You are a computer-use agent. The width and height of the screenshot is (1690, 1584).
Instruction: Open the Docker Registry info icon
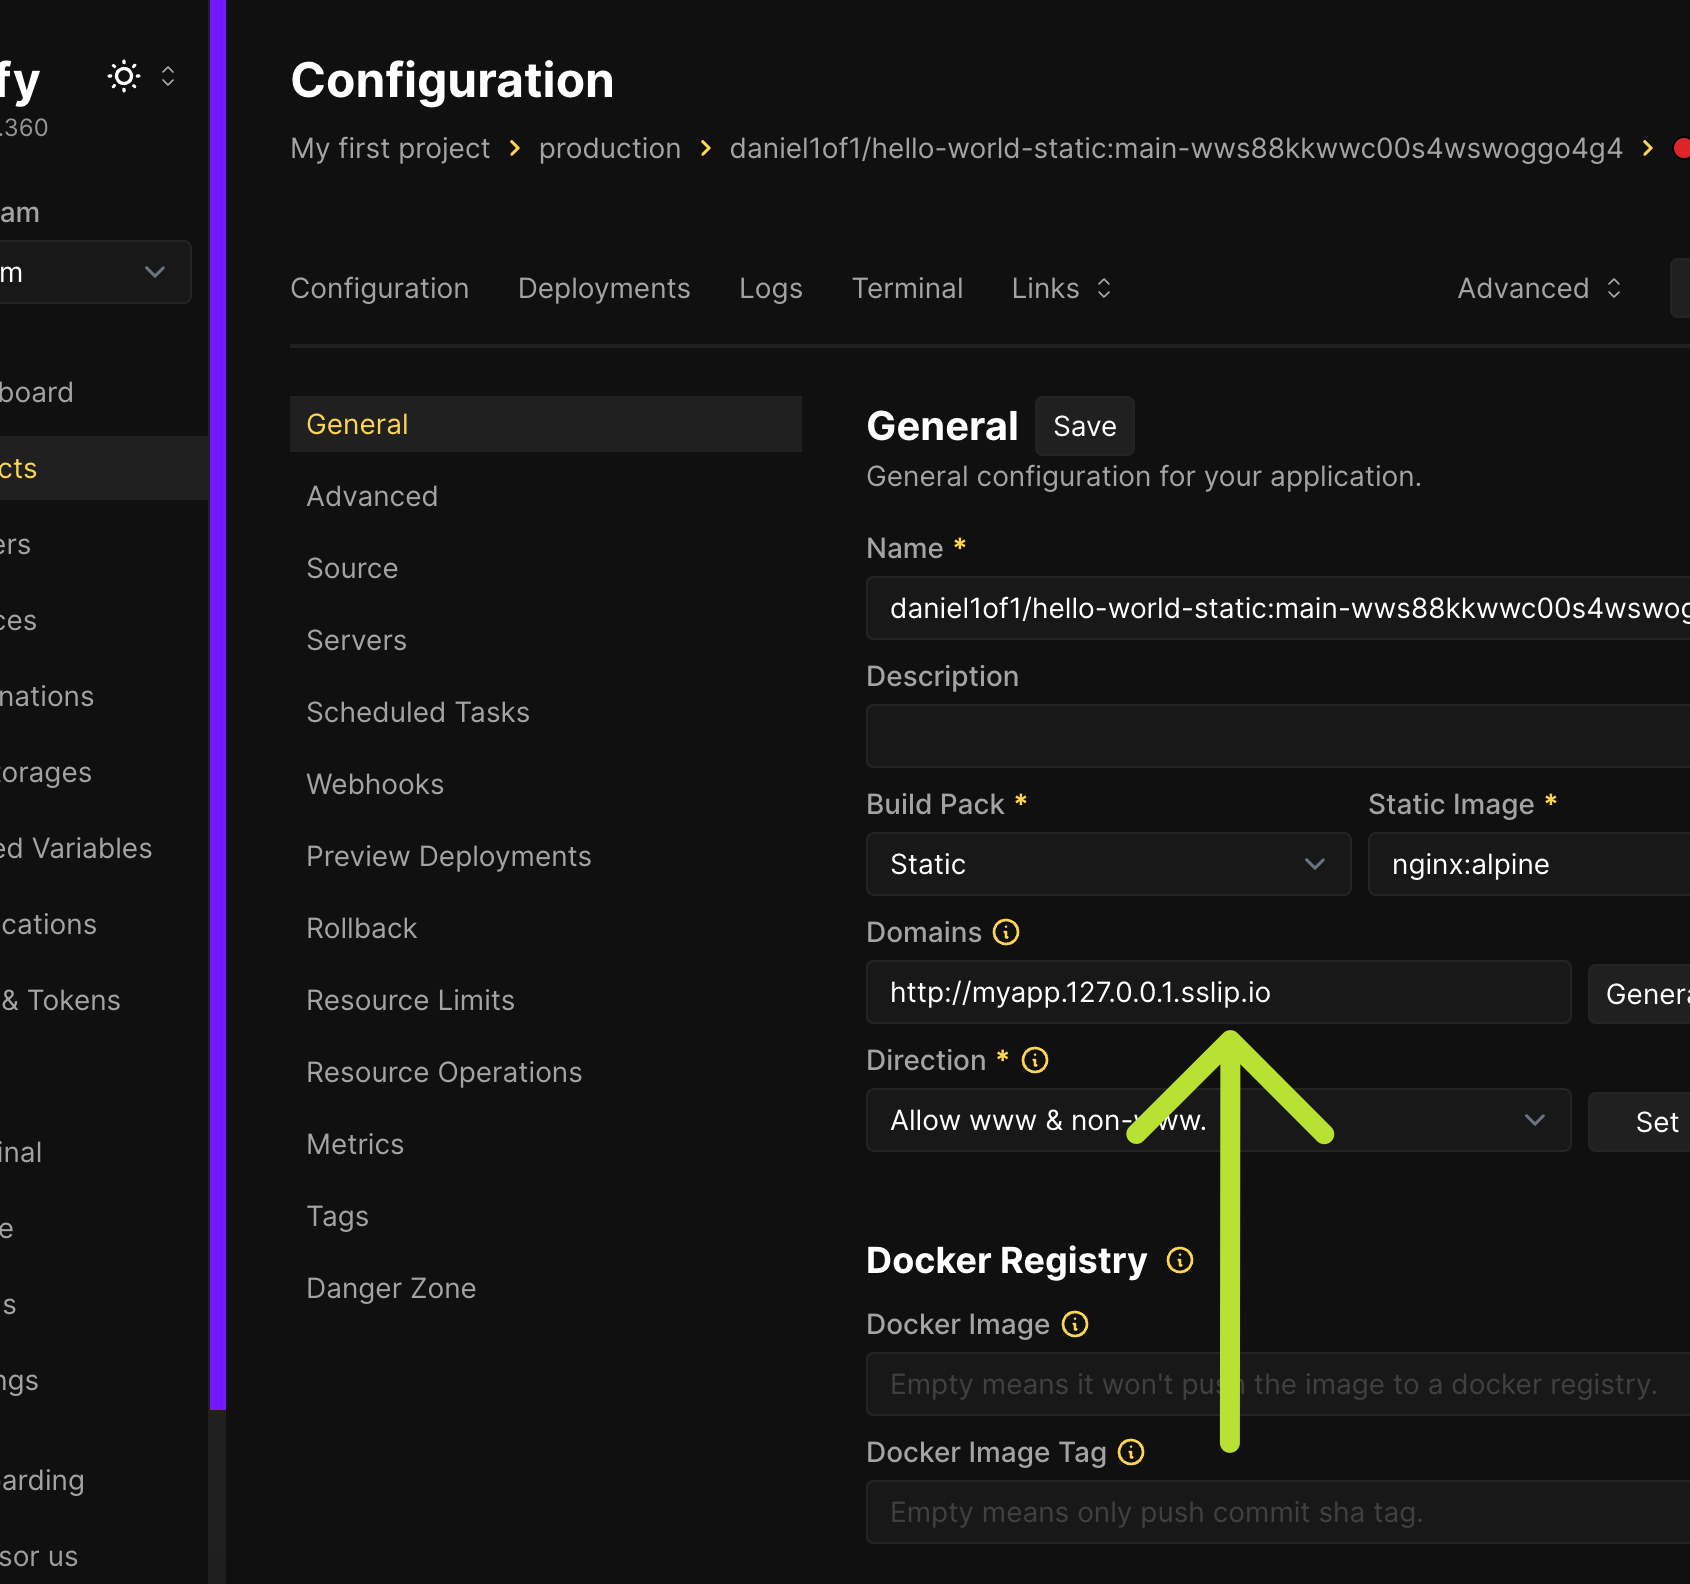pos(1180,1260)
